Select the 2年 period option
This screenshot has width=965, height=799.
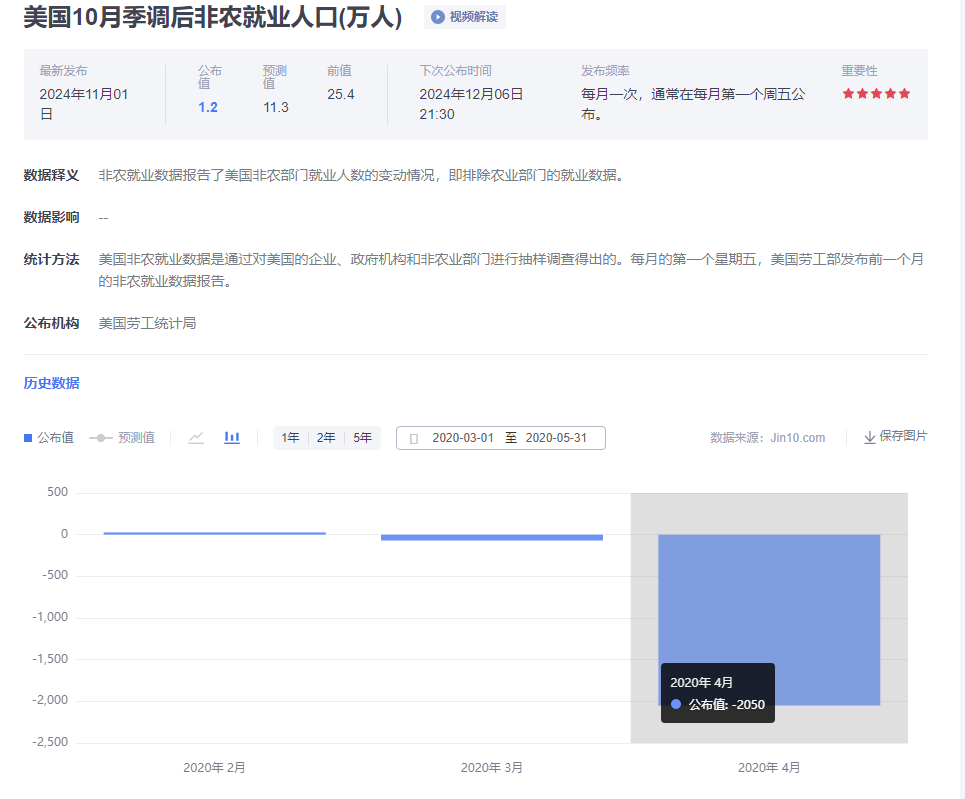click(325, 437)
